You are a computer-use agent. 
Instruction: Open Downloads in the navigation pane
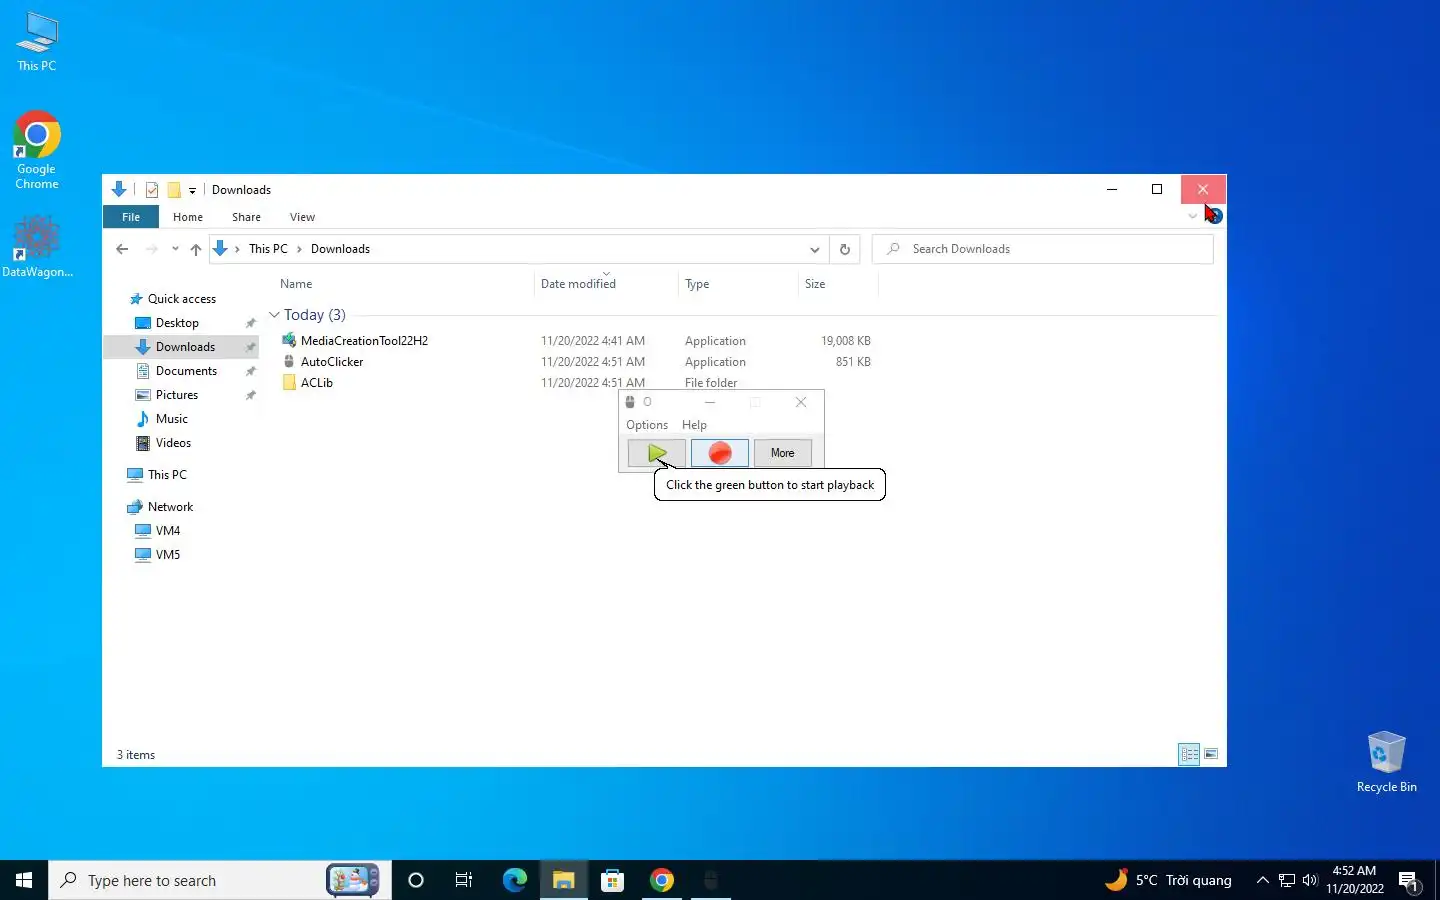tap(185, 347)
